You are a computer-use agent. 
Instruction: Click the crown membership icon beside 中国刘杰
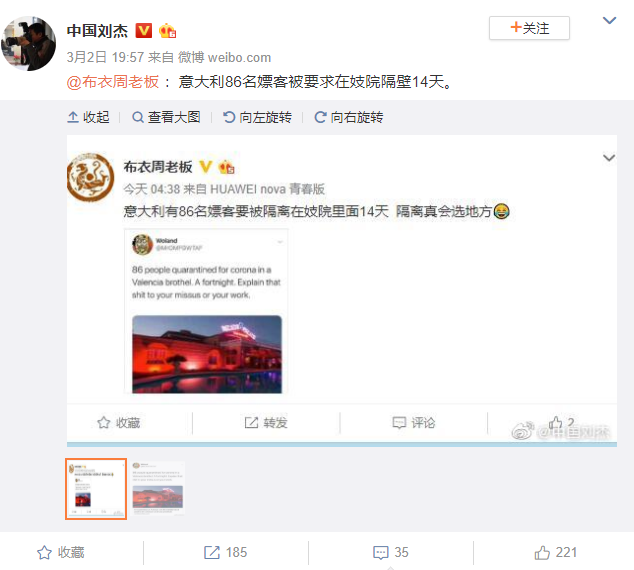point(167,31)
